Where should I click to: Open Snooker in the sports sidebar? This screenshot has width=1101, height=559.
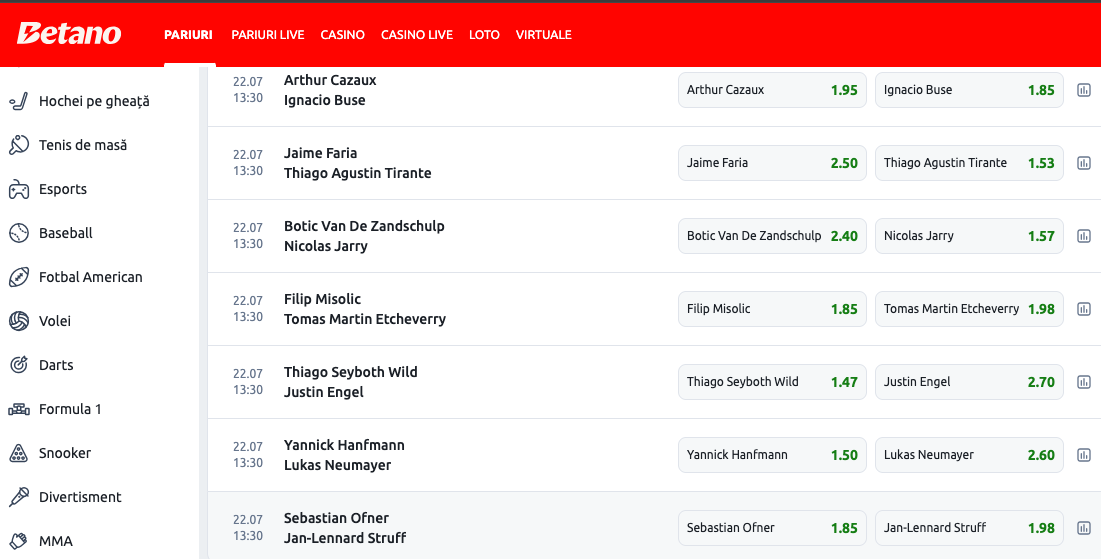65,453
